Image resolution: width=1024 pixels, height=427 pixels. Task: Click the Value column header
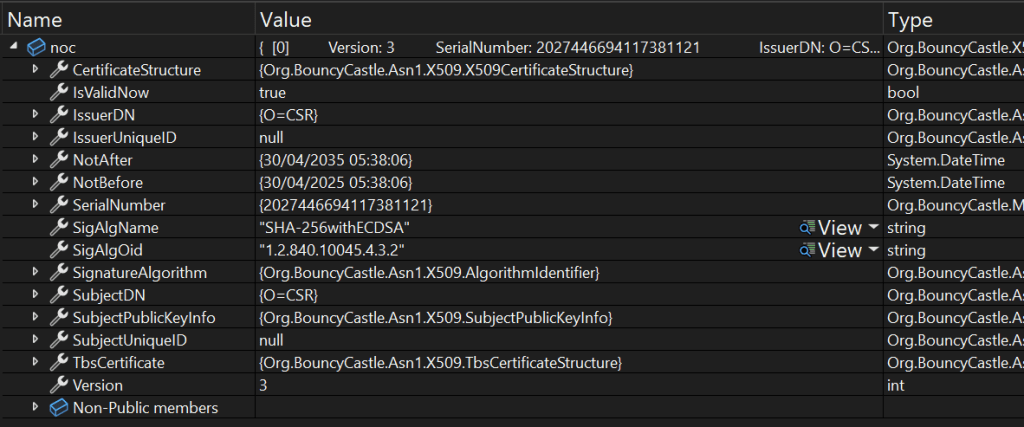coord(286,20)
